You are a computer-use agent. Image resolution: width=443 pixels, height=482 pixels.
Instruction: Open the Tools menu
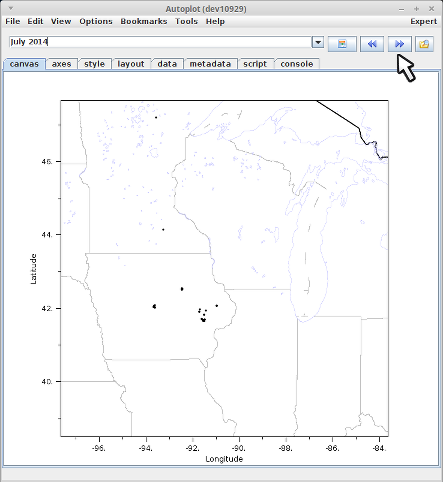[x=186, y=21]
